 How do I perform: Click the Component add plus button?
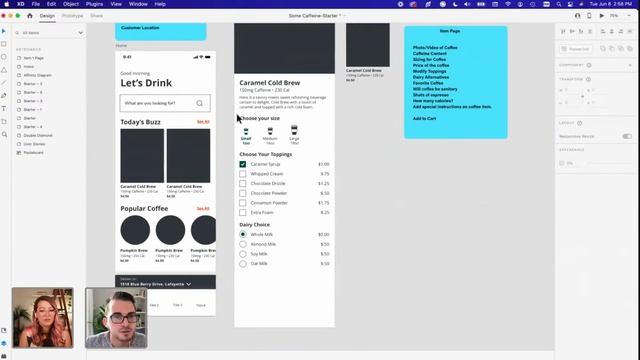coord(630,65)
